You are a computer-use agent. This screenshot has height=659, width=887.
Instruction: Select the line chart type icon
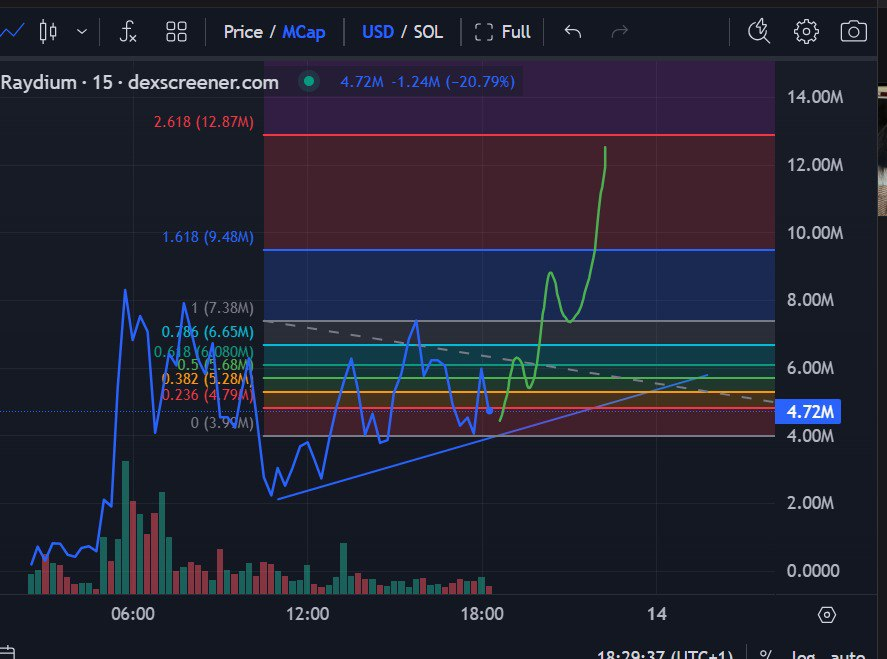tap(11, 32)
